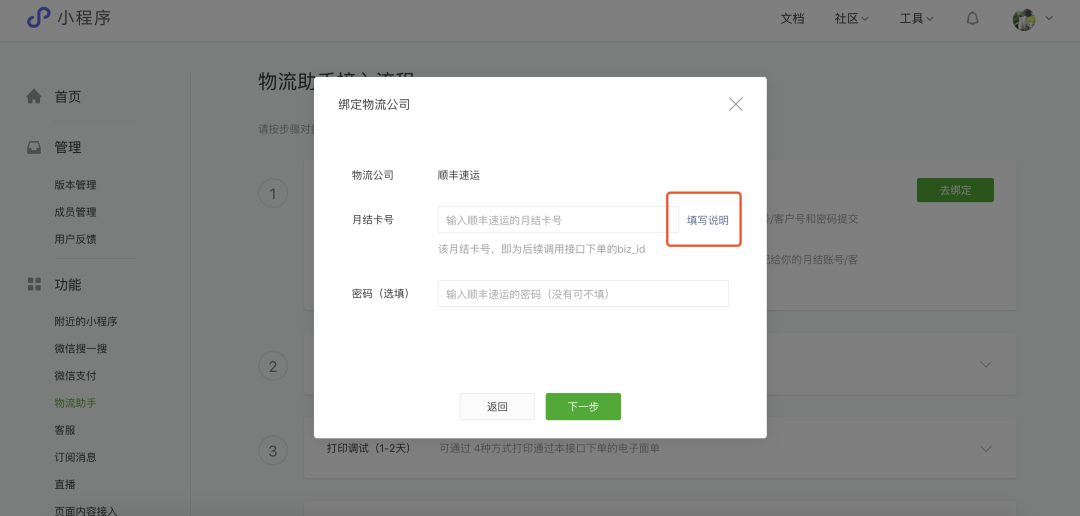Open 用户反馈 in the sidebar

(75, 239)
